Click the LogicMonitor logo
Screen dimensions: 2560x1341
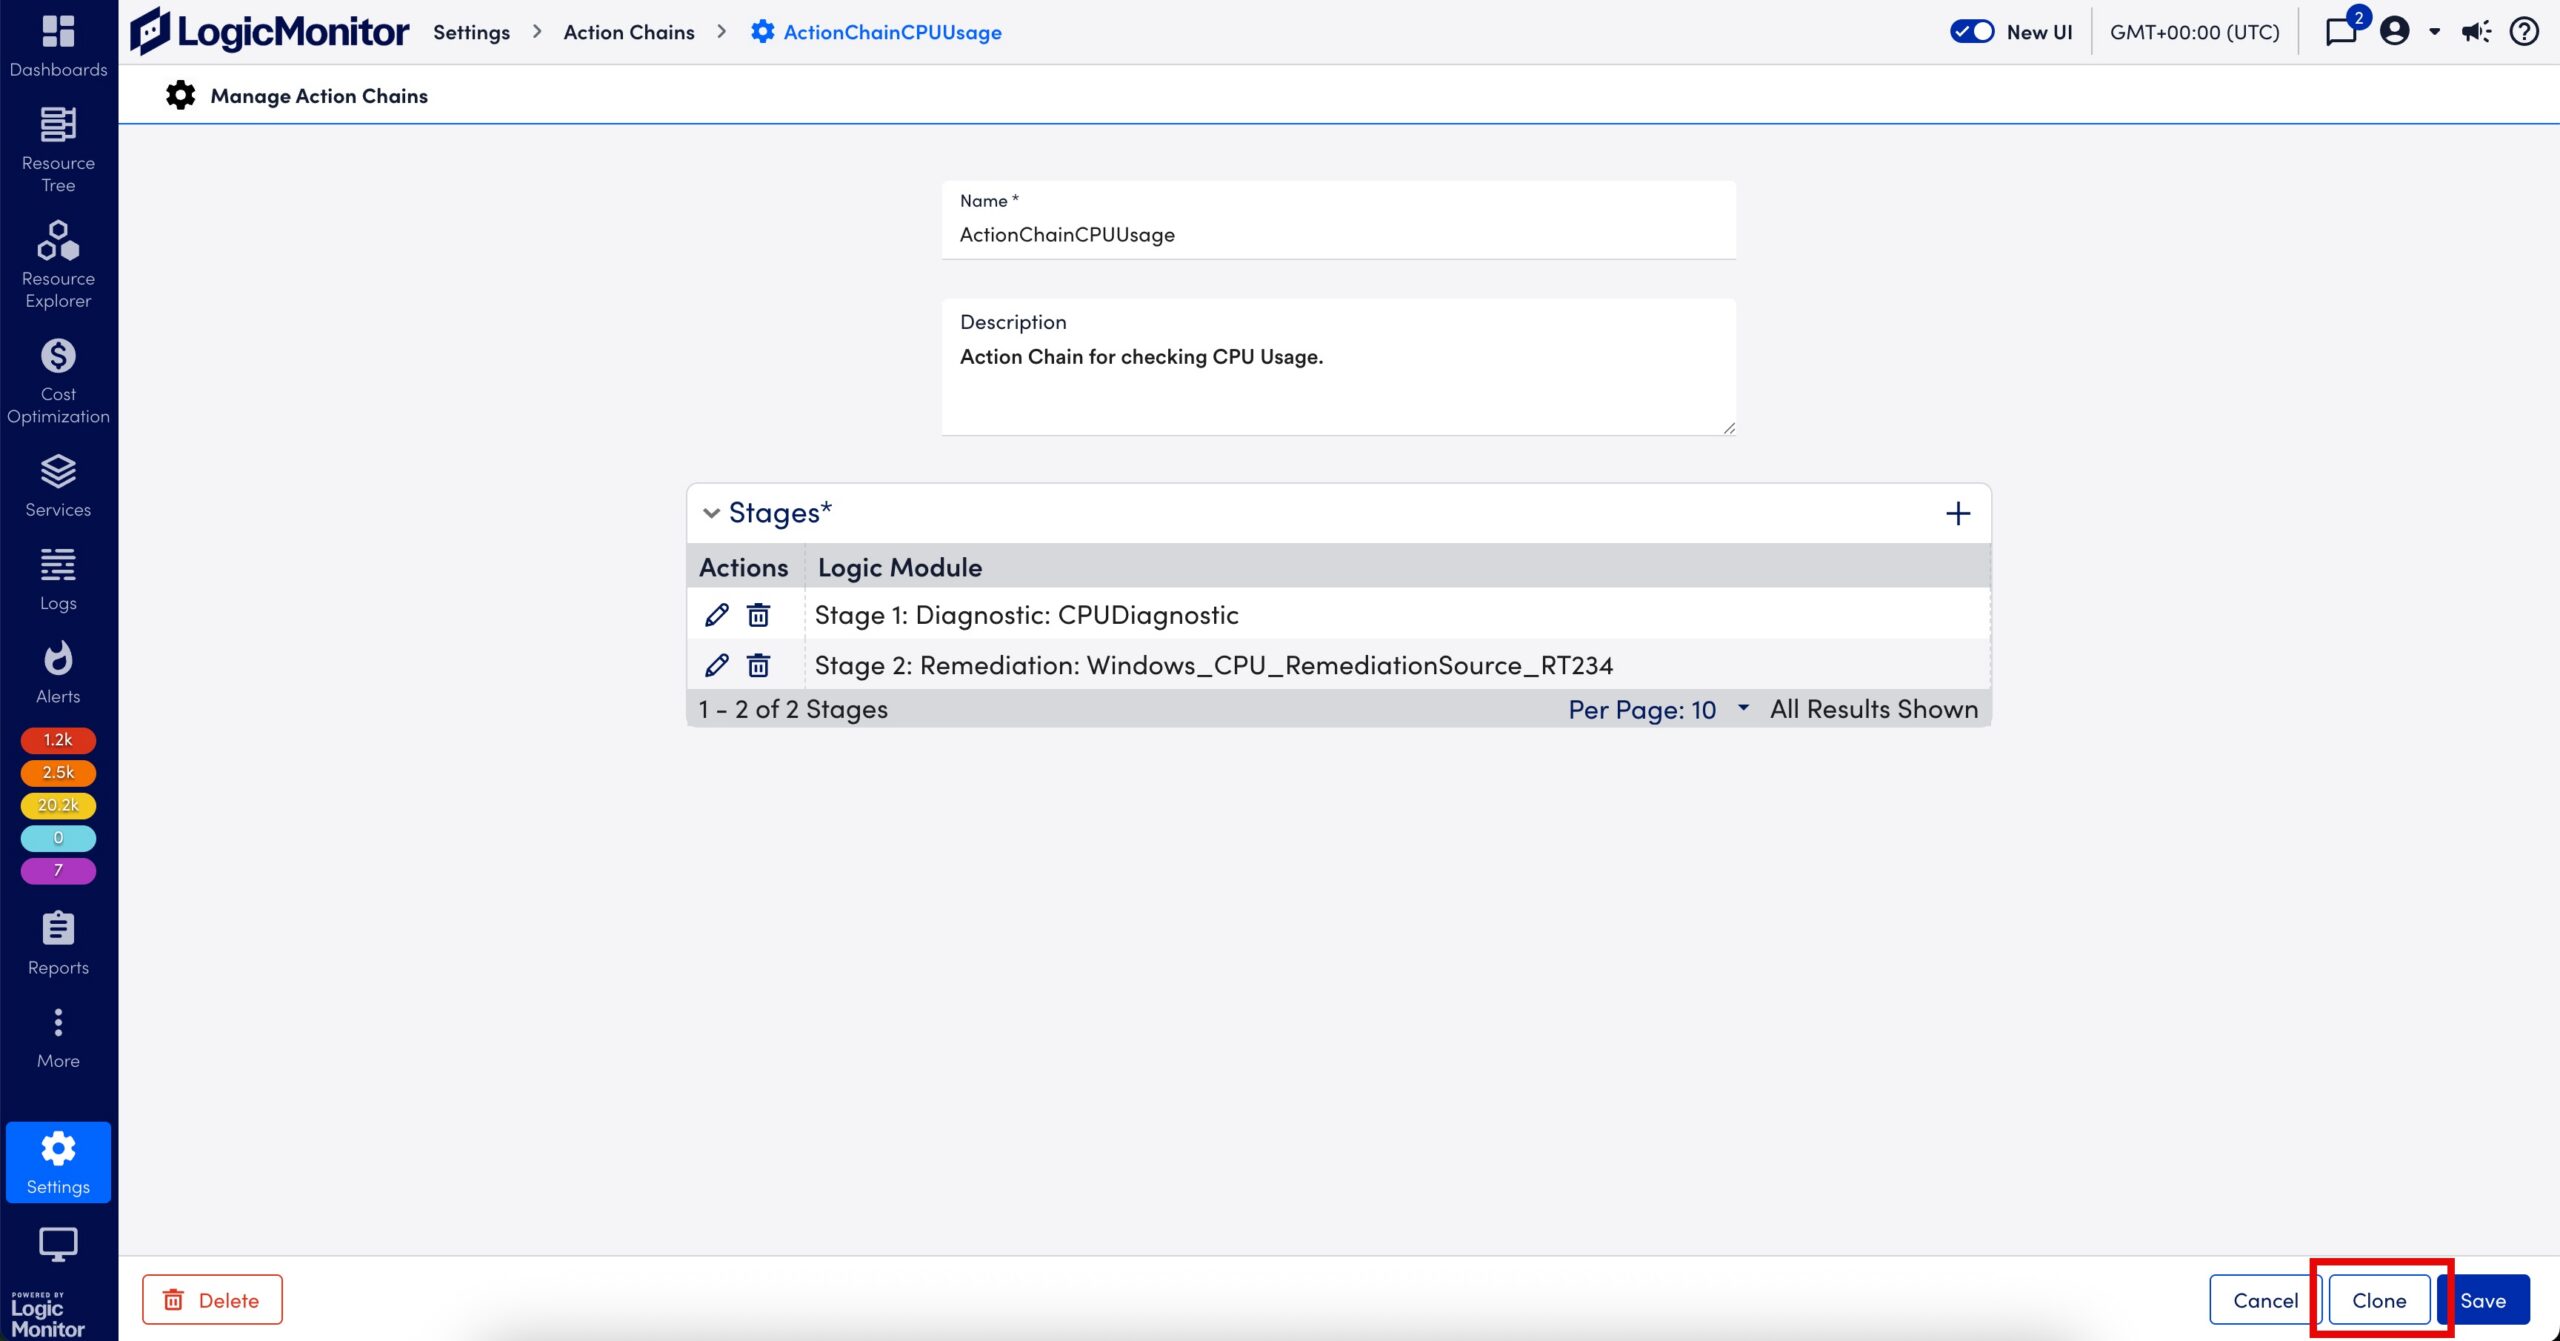(x=270, y=32)
